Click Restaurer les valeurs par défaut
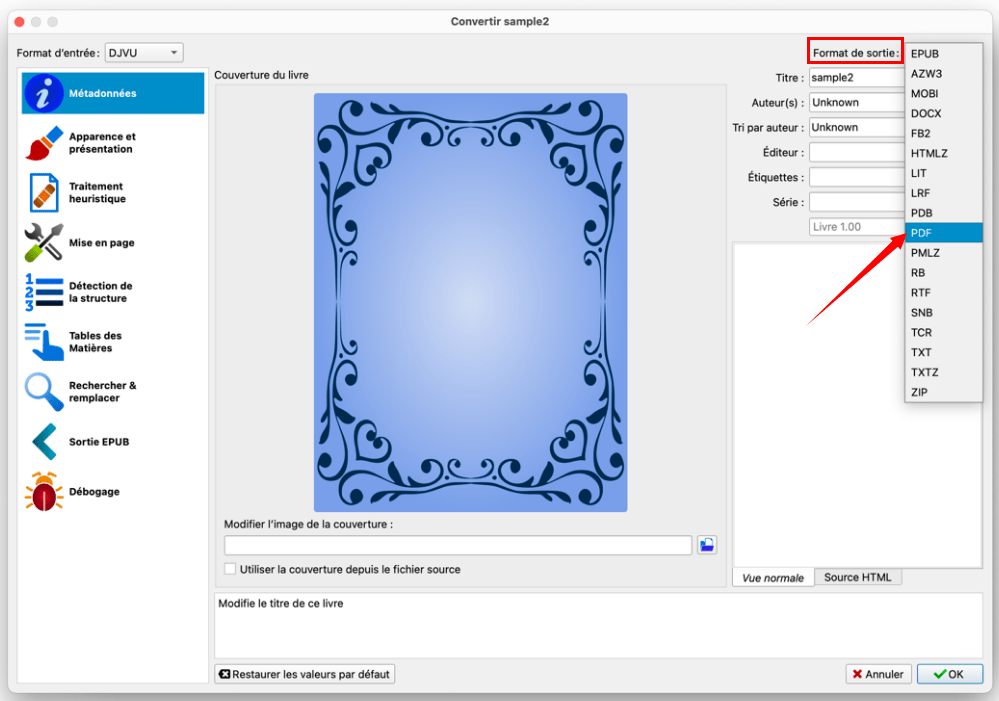 tap(305, 674)
